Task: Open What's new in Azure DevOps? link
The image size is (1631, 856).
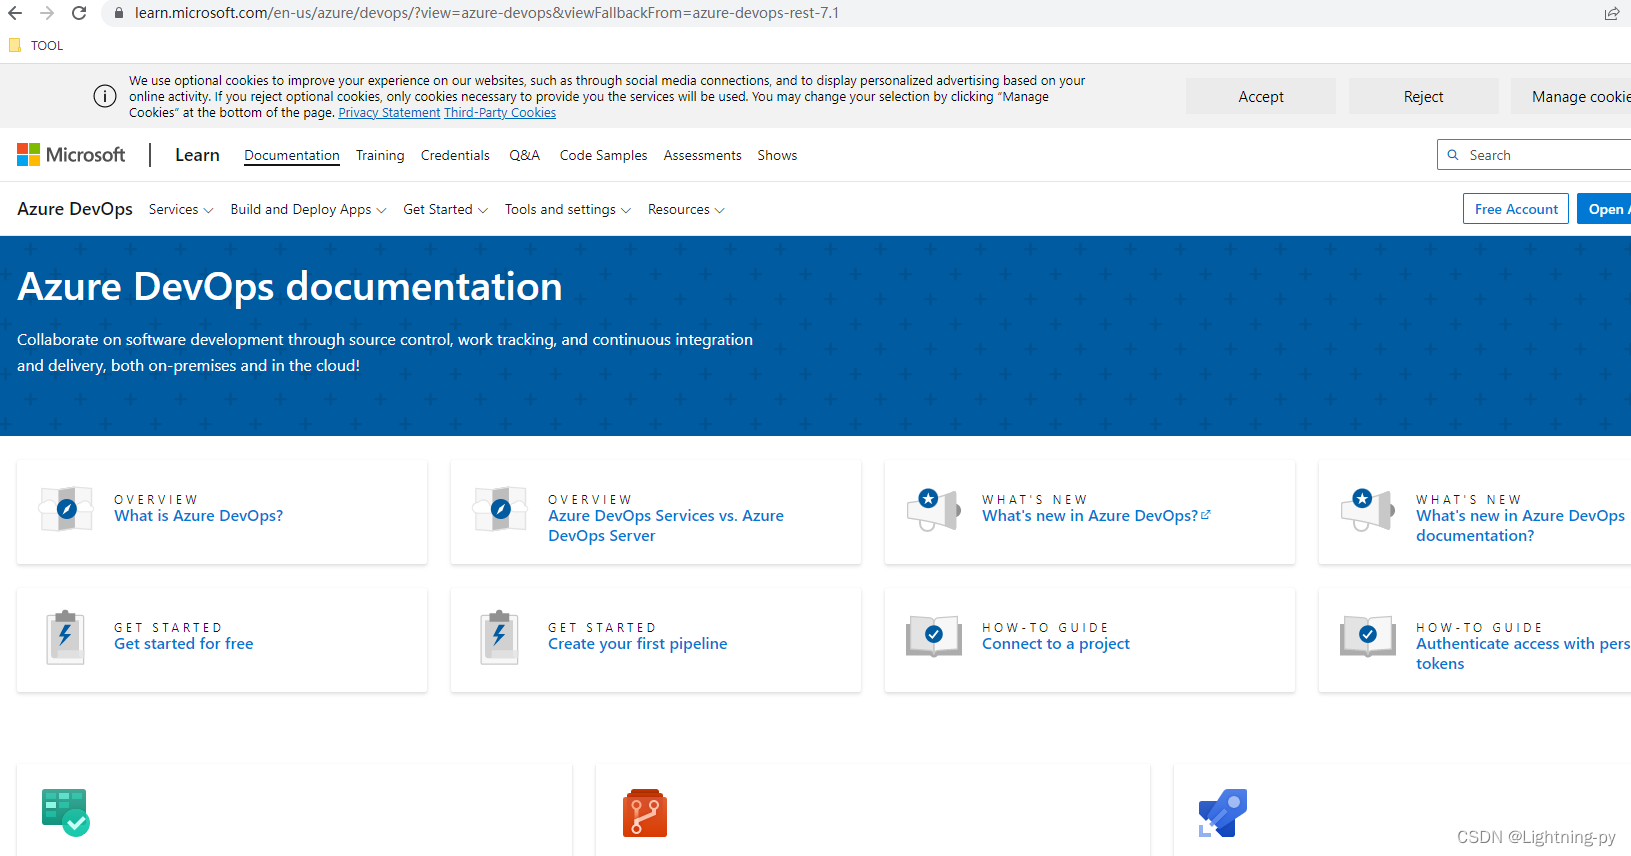Action: pyautogui.click(x=1090, y=516)
